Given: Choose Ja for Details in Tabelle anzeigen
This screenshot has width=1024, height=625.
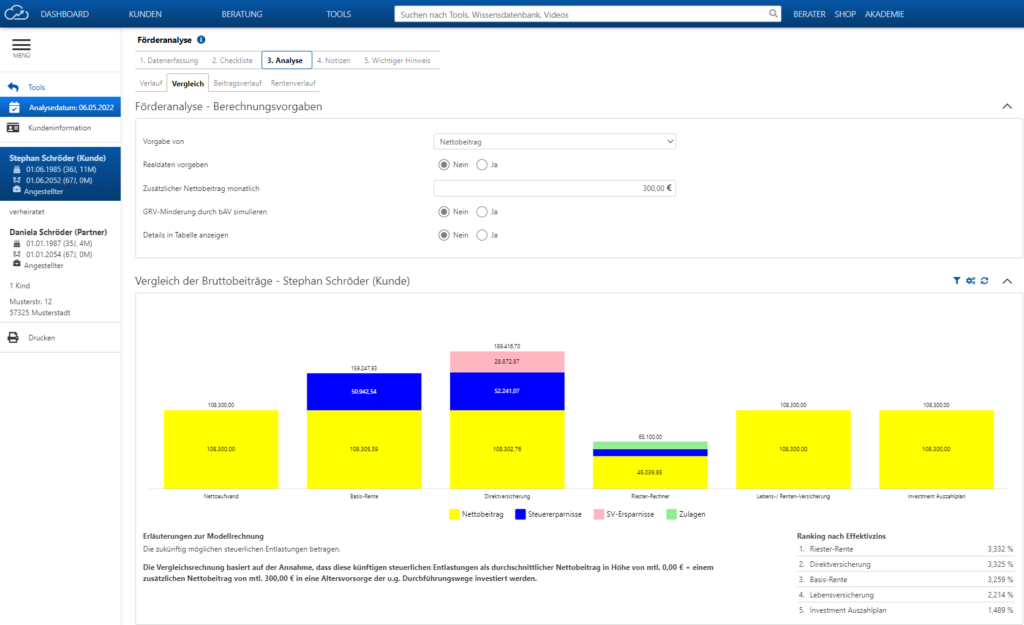Looking at the screenshot, I should (x=482, y=235).
